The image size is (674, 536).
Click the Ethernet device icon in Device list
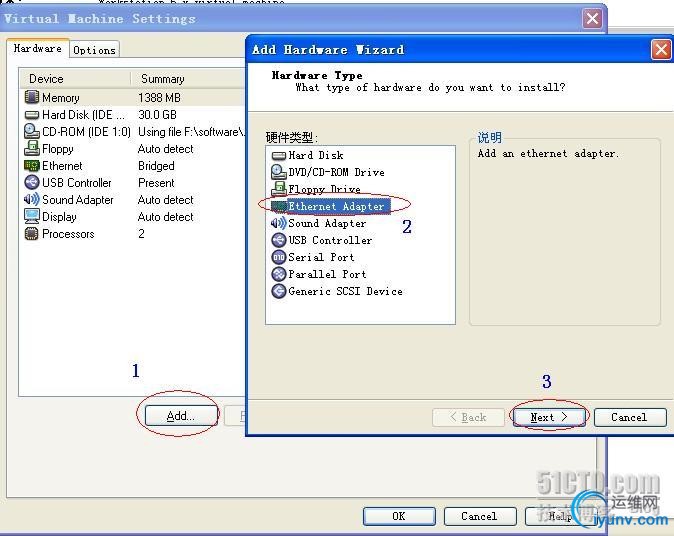point(32,165)
